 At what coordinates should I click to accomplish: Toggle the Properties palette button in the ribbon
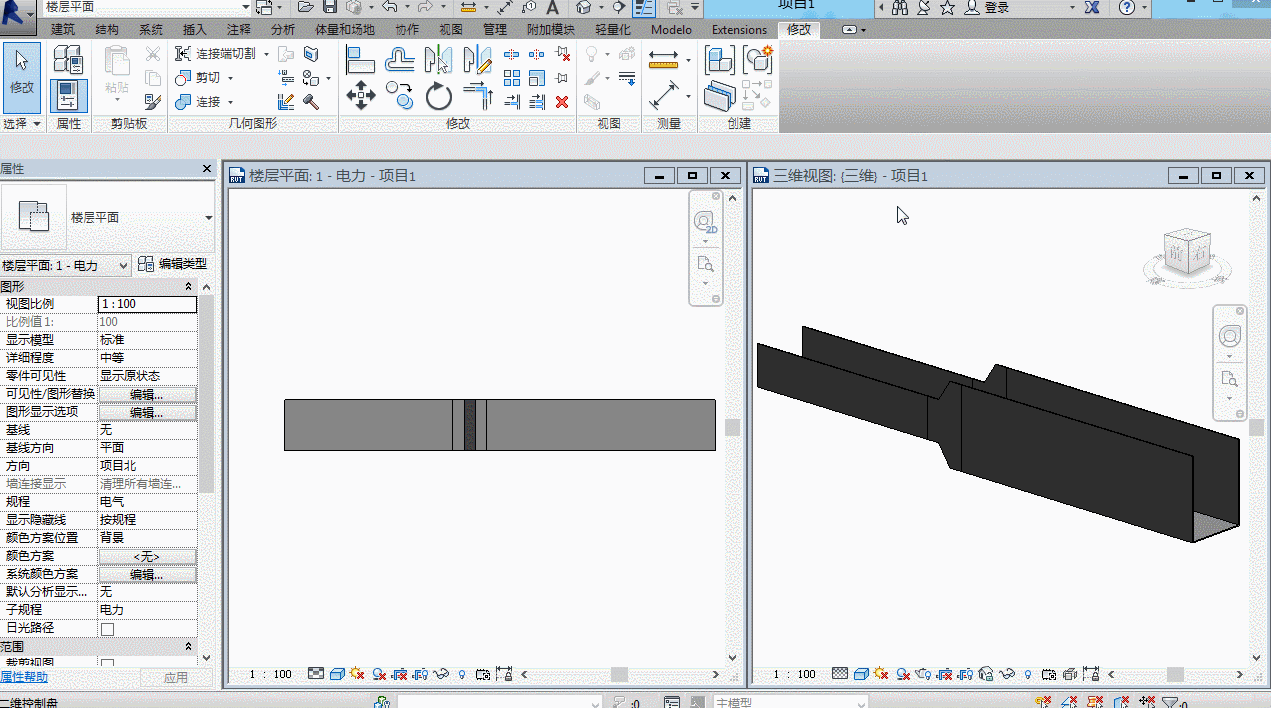click(68, 96)
